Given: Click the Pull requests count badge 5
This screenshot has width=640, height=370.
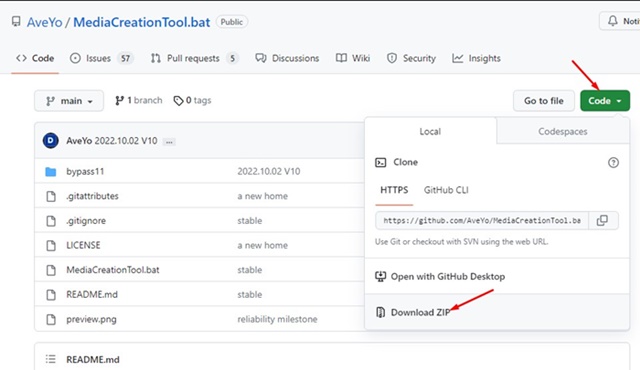Looking at the screenshot, I should pos(232,58).
